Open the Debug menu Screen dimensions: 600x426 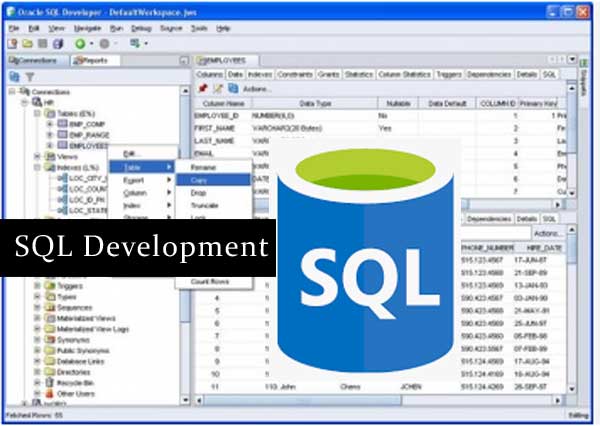[x=141, y=29]
